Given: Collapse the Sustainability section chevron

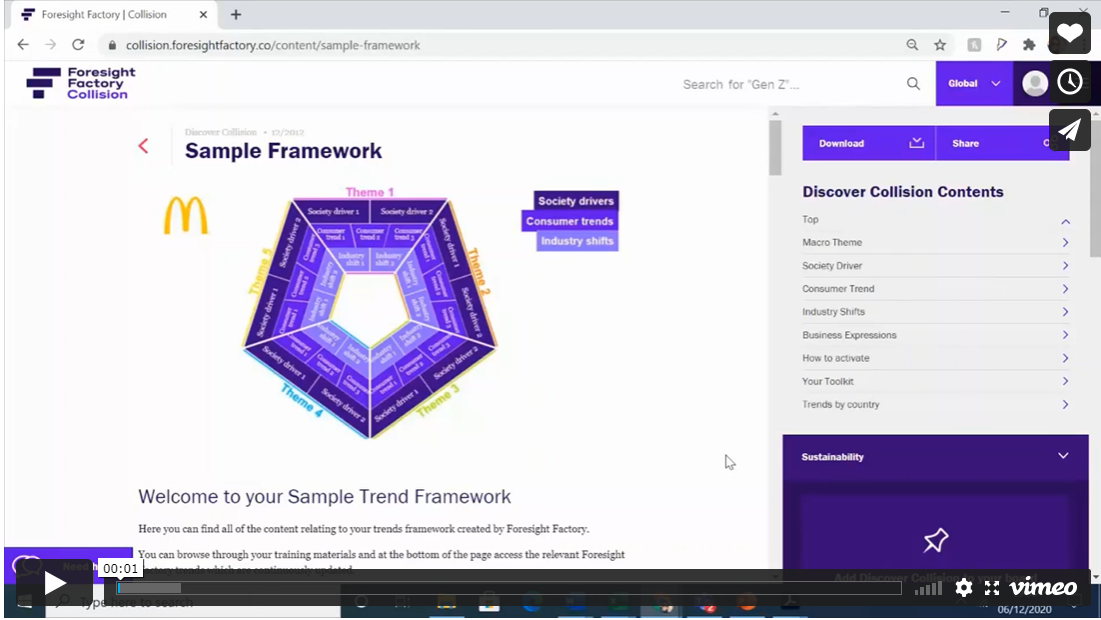Looking at the screenshot, I should coord(1063,456).
